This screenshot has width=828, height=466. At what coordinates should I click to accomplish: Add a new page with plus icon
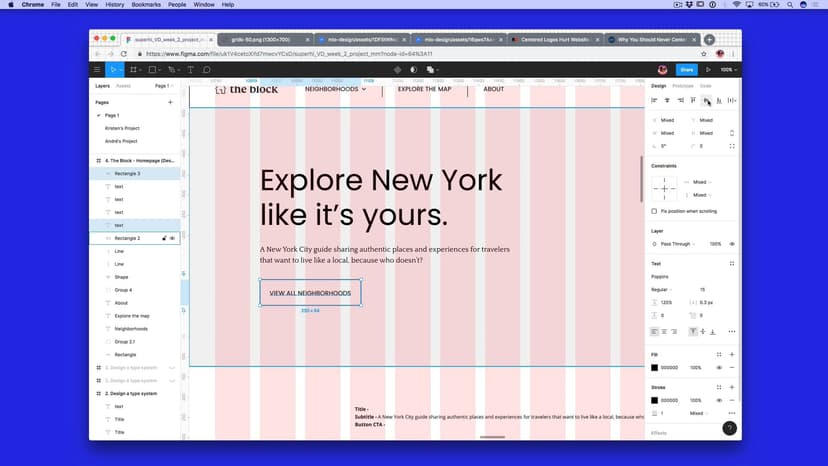170,102
